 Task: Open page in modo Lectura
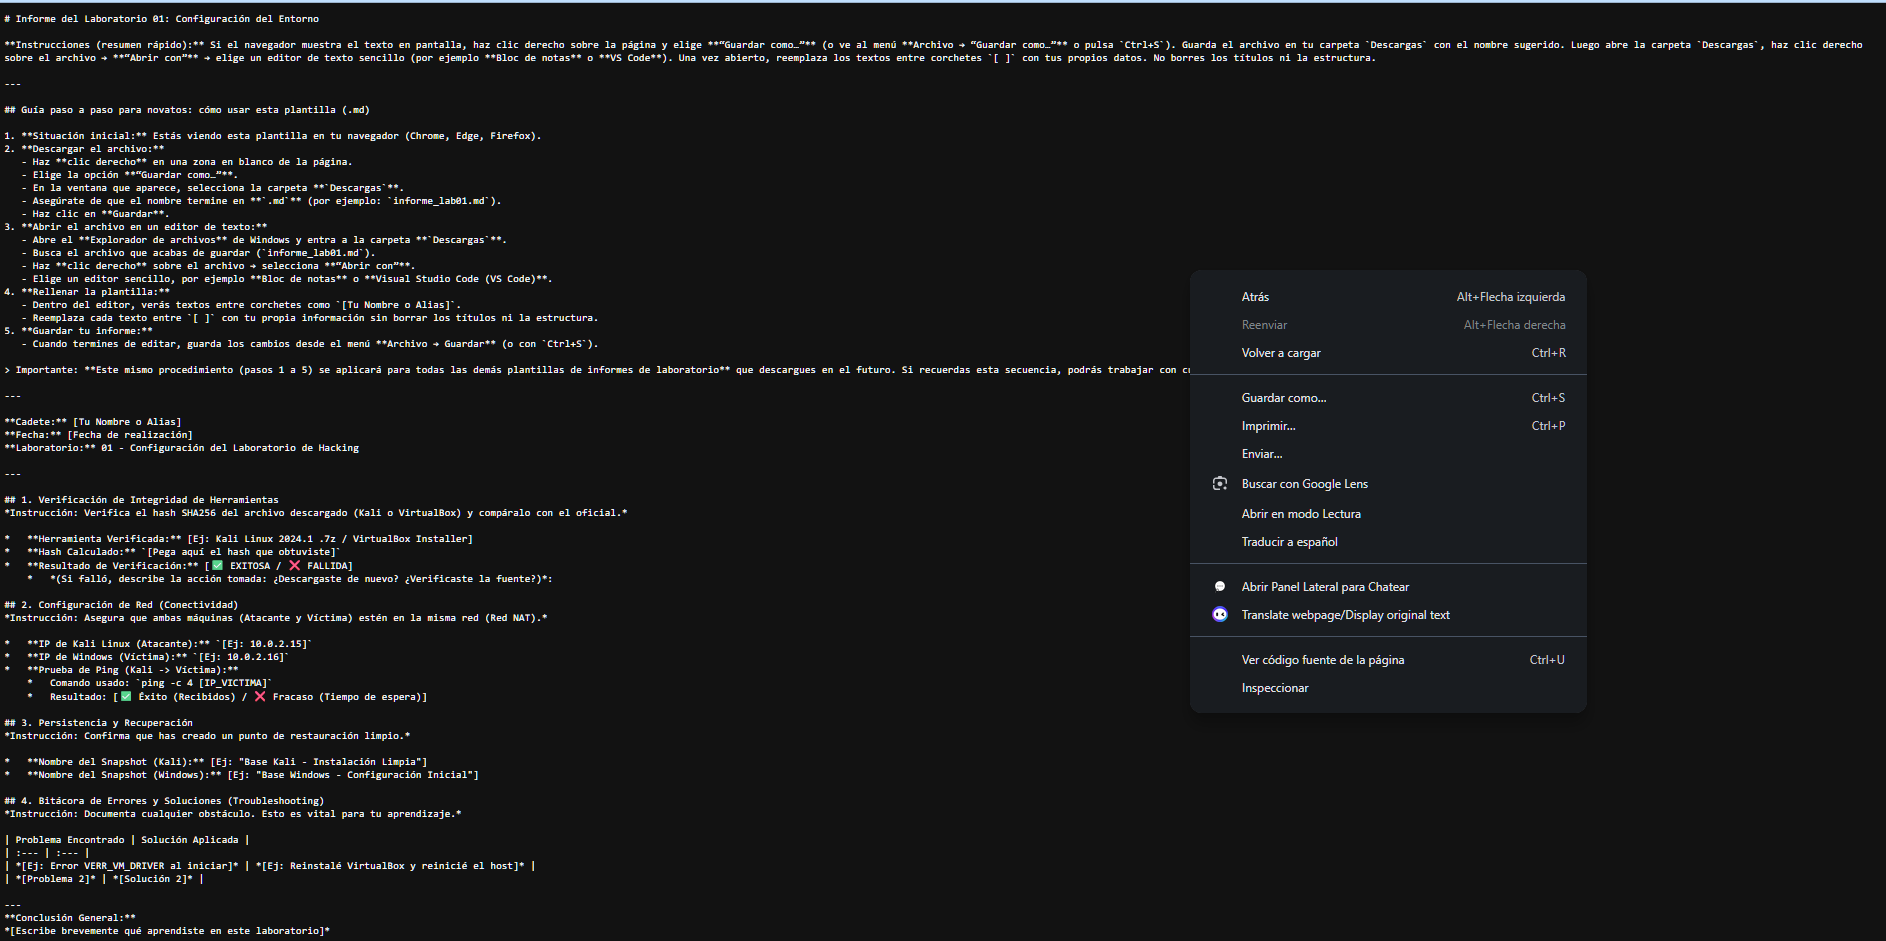click(1301, 514)
